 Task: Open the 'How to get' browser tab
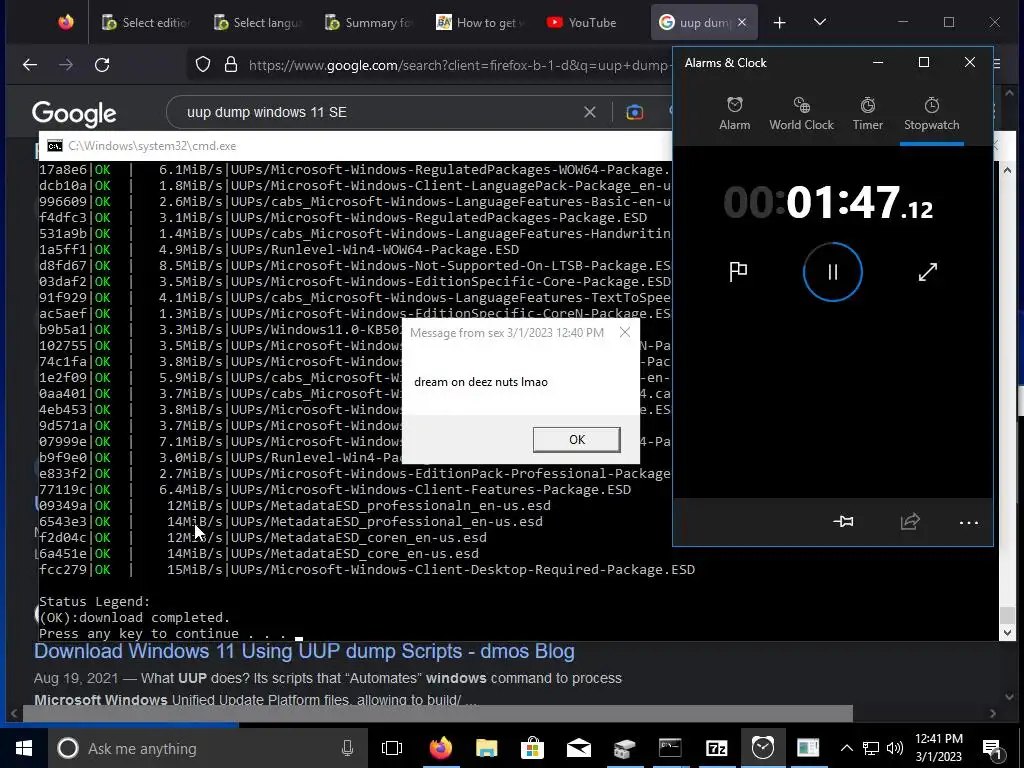480,23
